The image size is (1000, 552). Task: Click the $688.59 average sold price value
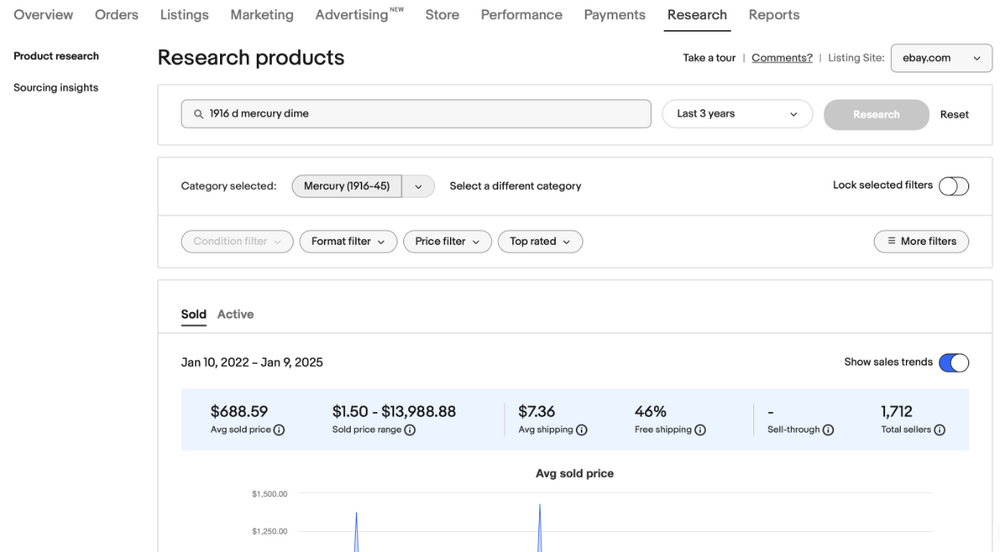(239, 412)
